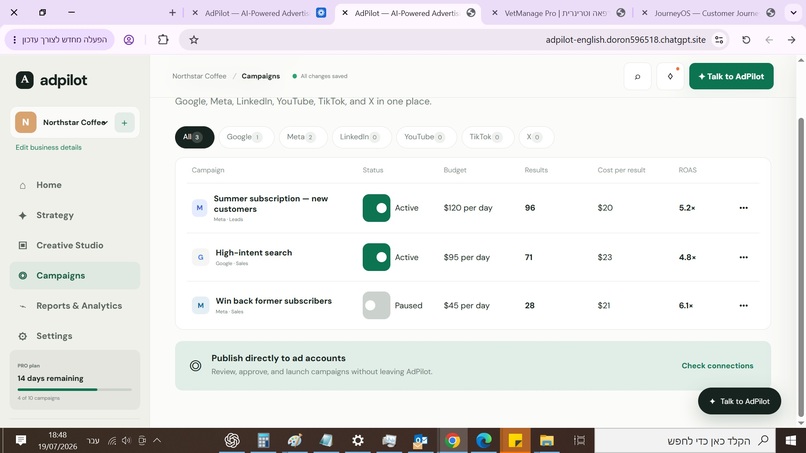The width and height of the screenshot is (806, 453).
Task: Open more options for High-intent search
Action: click(x=743, y=257)
